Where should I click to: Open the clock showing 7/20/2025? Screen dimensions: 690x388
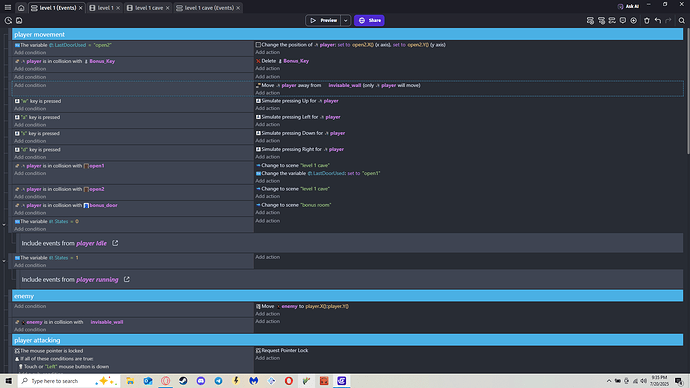coord(659,381)
